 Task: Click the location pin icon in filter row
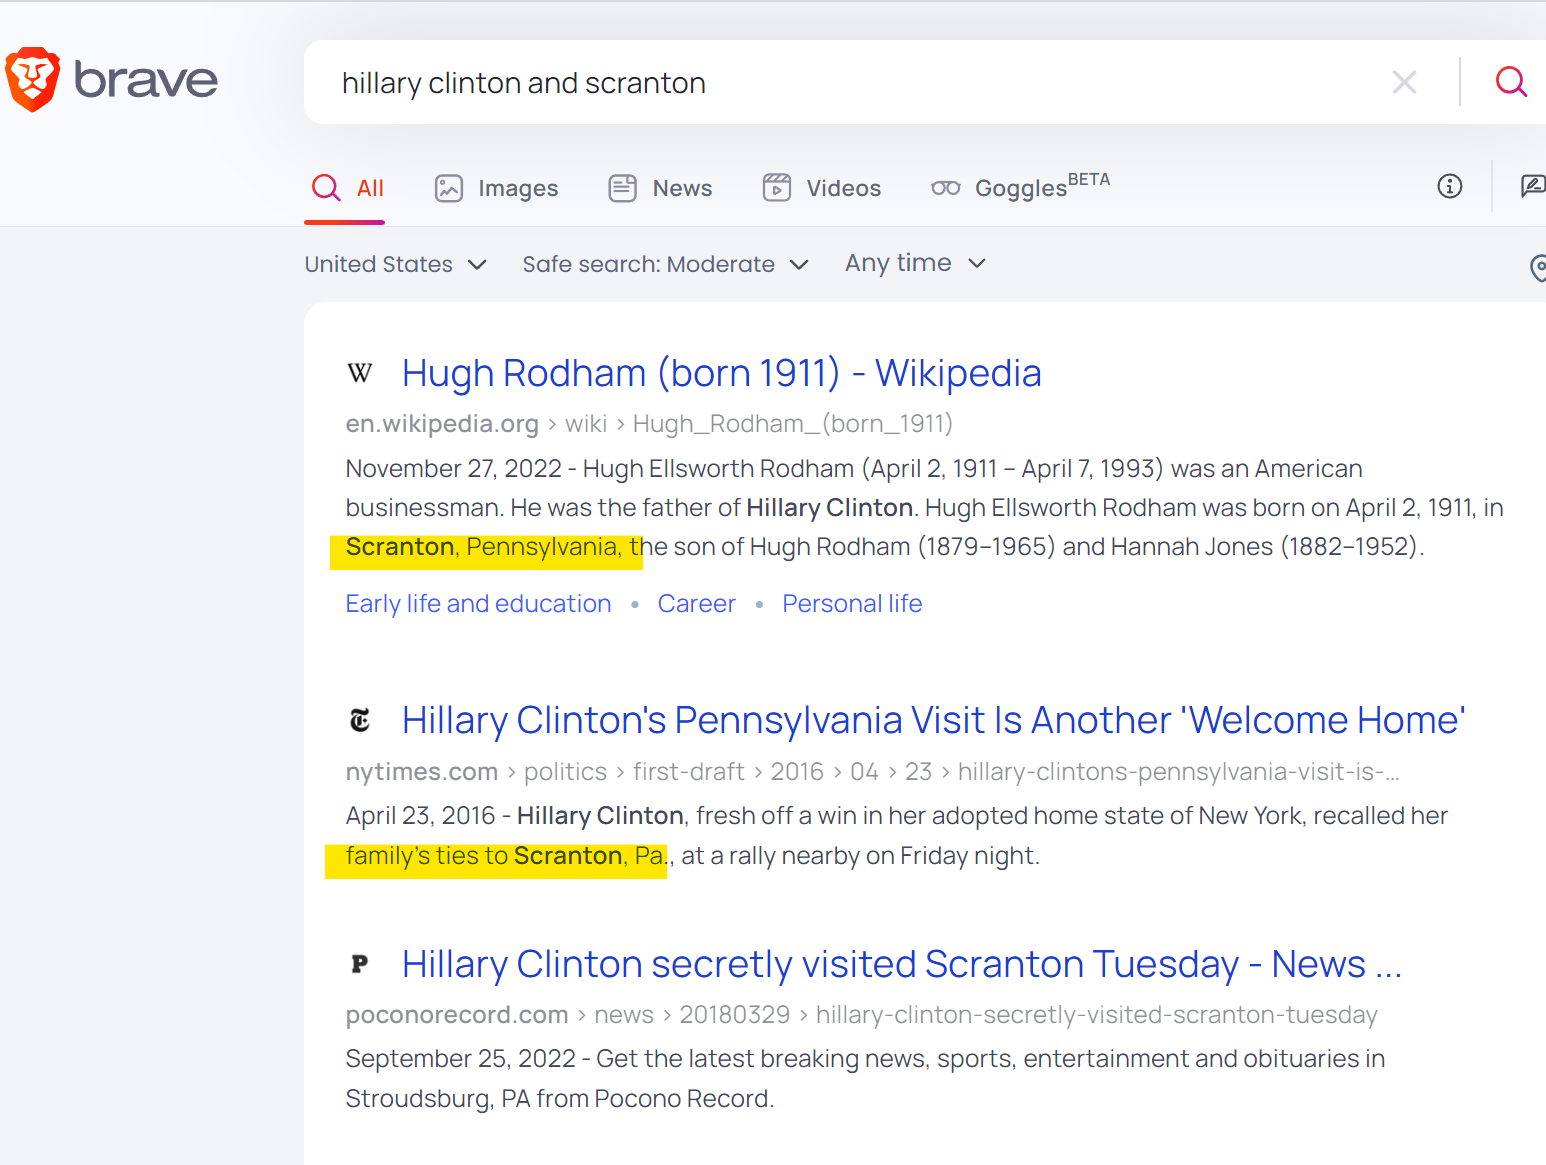tap(1538, 267)
